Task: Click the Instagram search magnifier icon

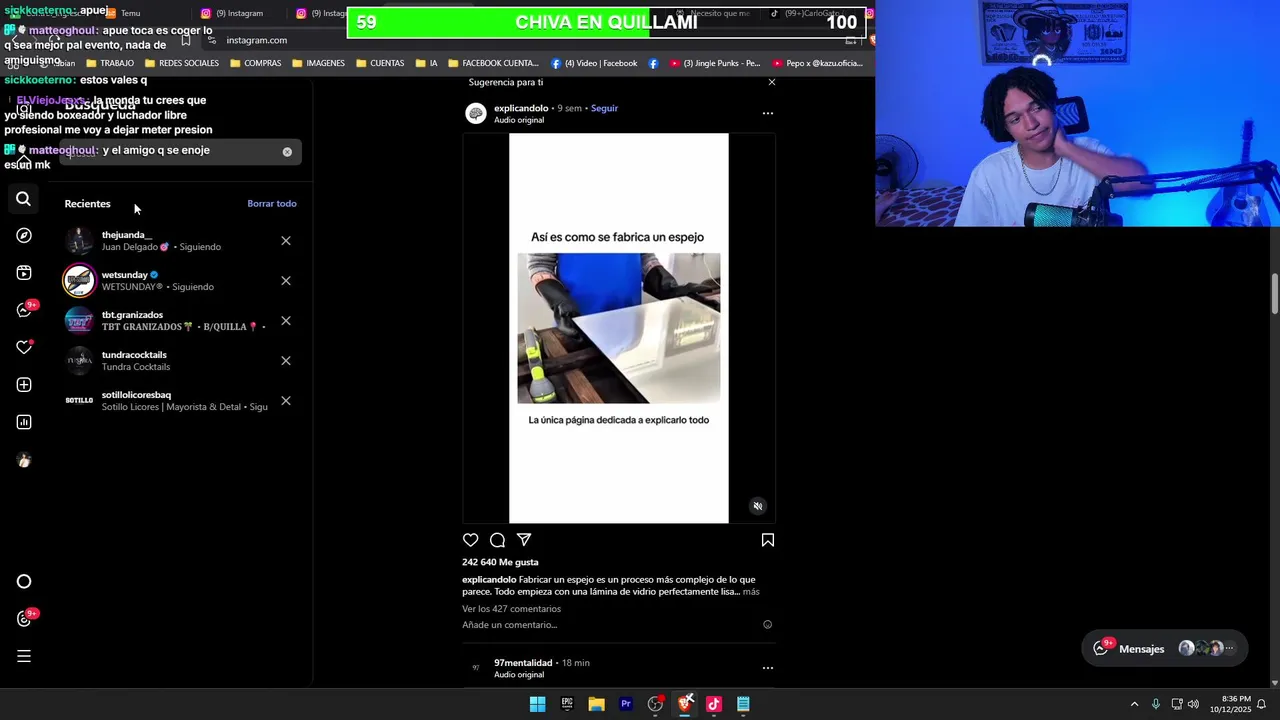Action: click(x=23, y=199)
